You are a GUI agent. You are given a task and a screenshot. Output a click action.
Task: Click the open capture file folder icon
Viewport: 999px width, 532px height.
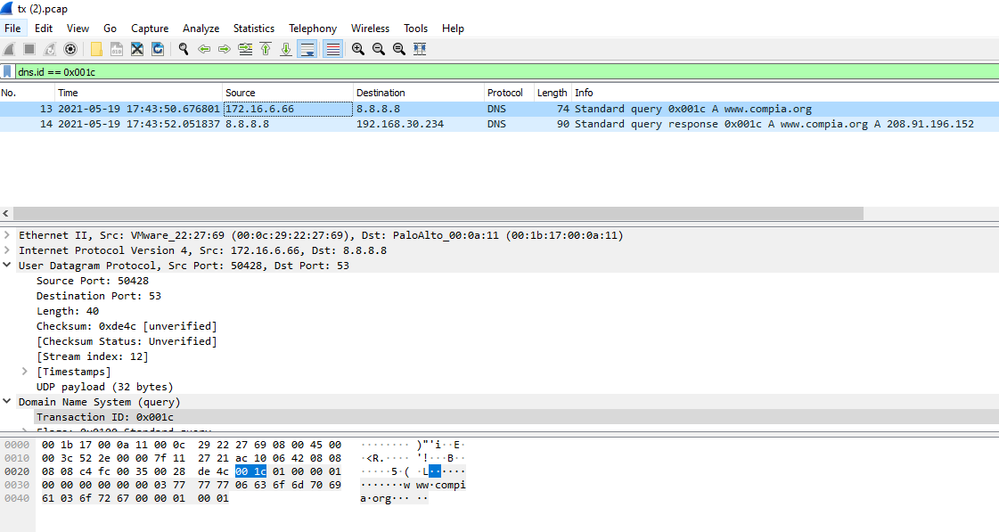coord(96,49)
